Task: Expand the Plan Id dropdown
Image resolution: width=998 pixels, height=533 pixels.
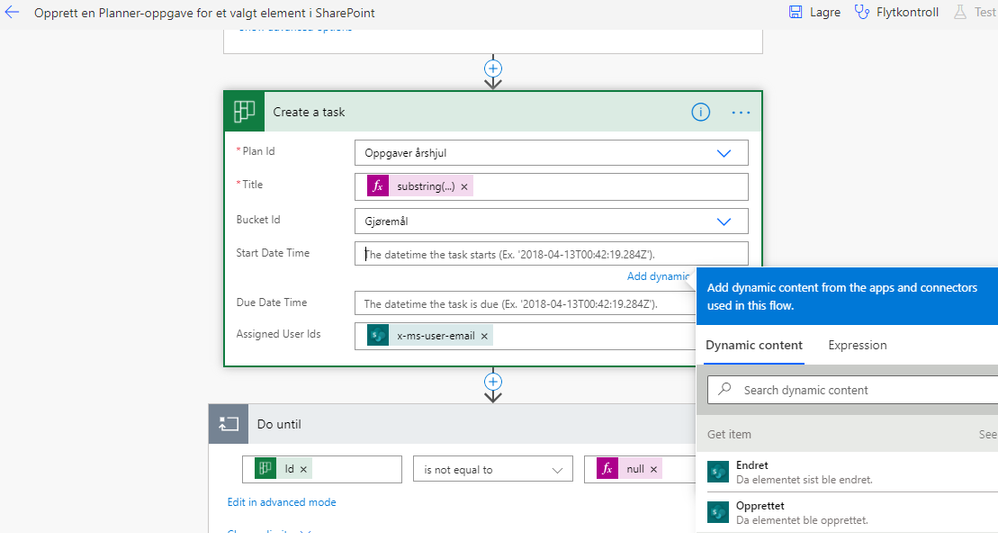Action: coord(724,153)
